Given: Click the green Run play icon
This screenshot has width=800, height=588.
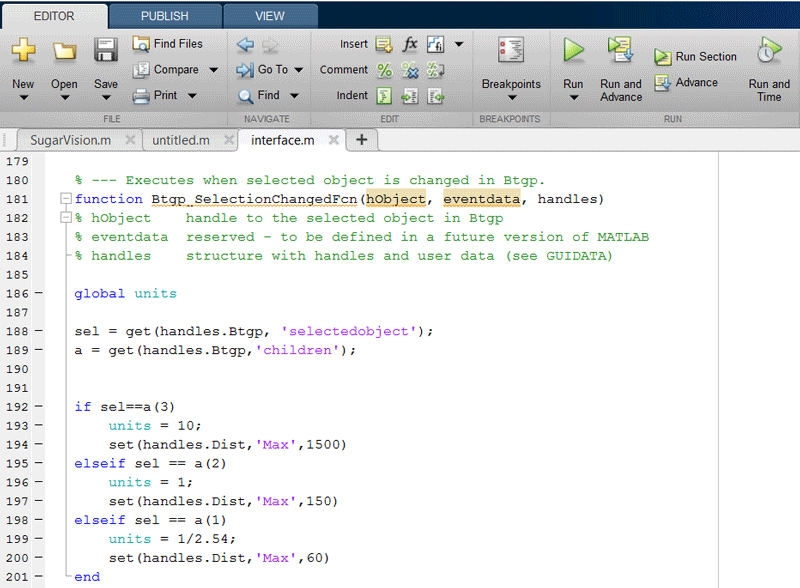Looking at the screenshot, I should pyautogui.click(x=573, y=50).
